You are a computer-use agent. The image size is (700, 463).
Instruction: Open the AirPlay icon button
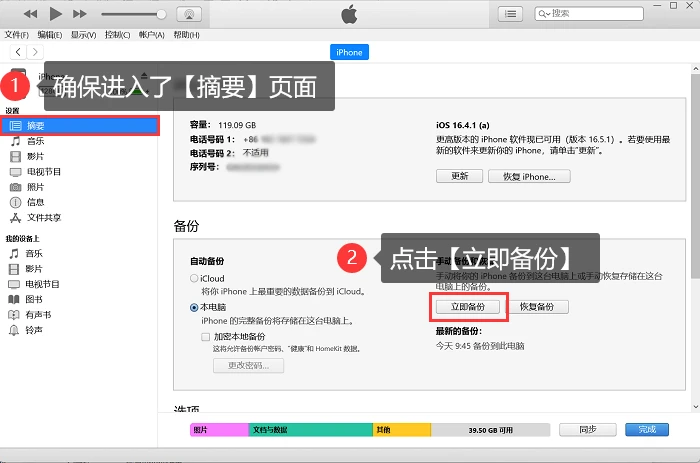[189, 14]
